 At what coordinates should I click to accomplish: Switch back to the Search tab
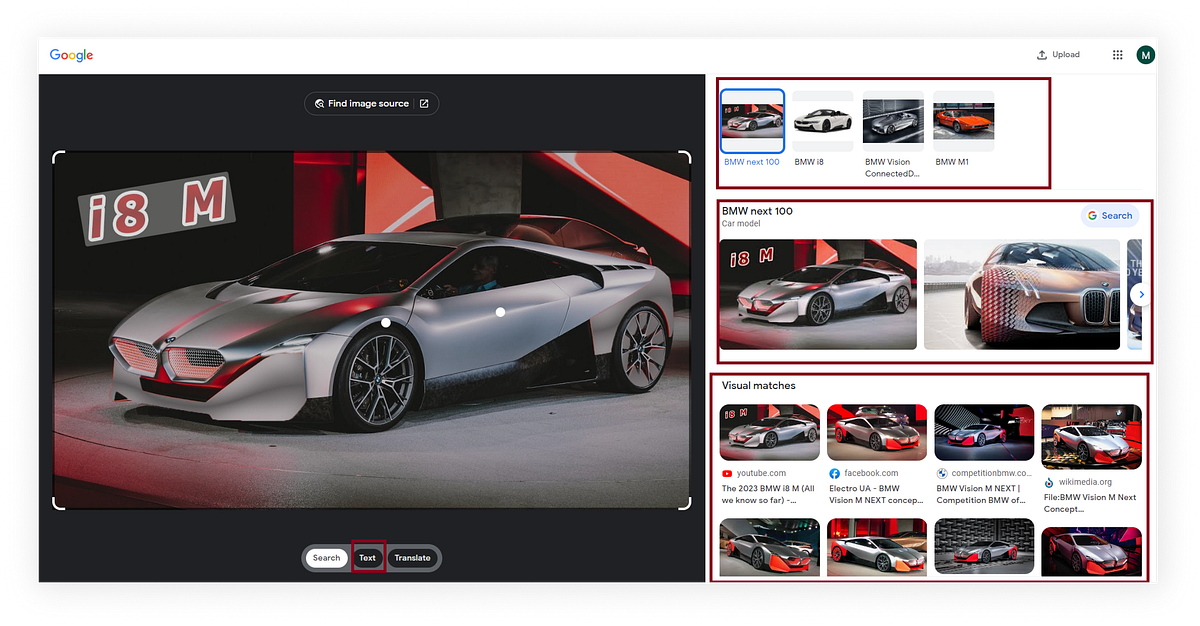point(326,557)
